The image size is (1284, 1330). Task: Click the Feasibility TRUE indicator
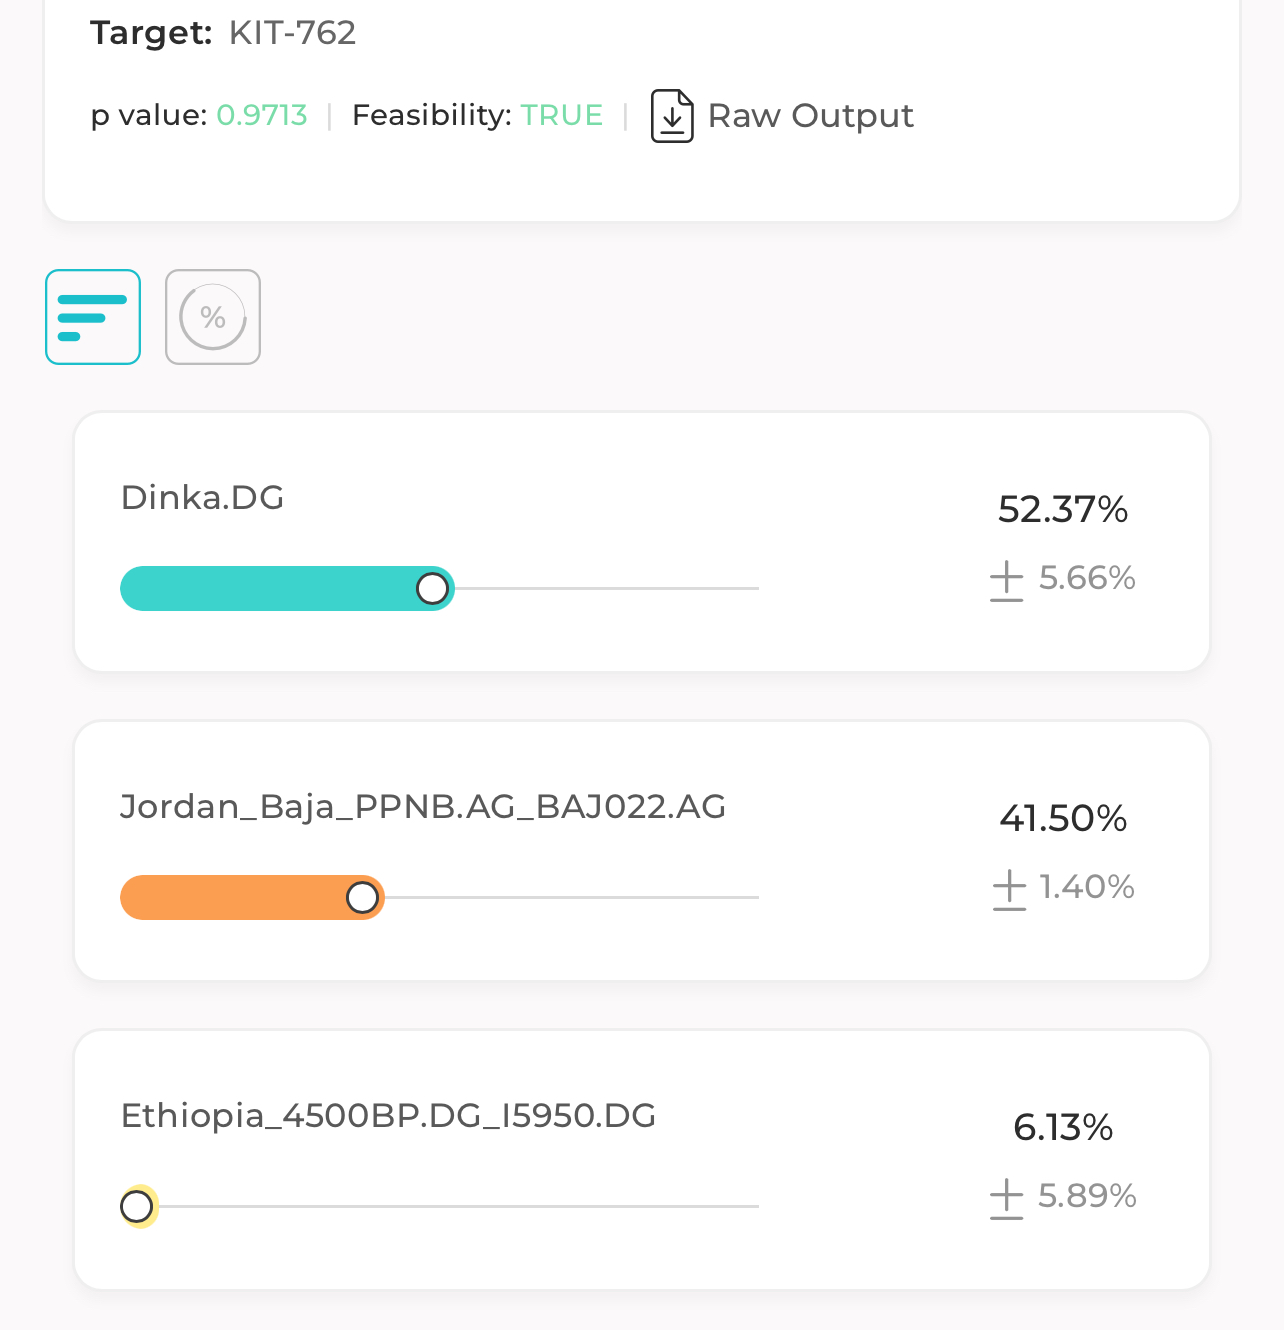pos(562,115)
